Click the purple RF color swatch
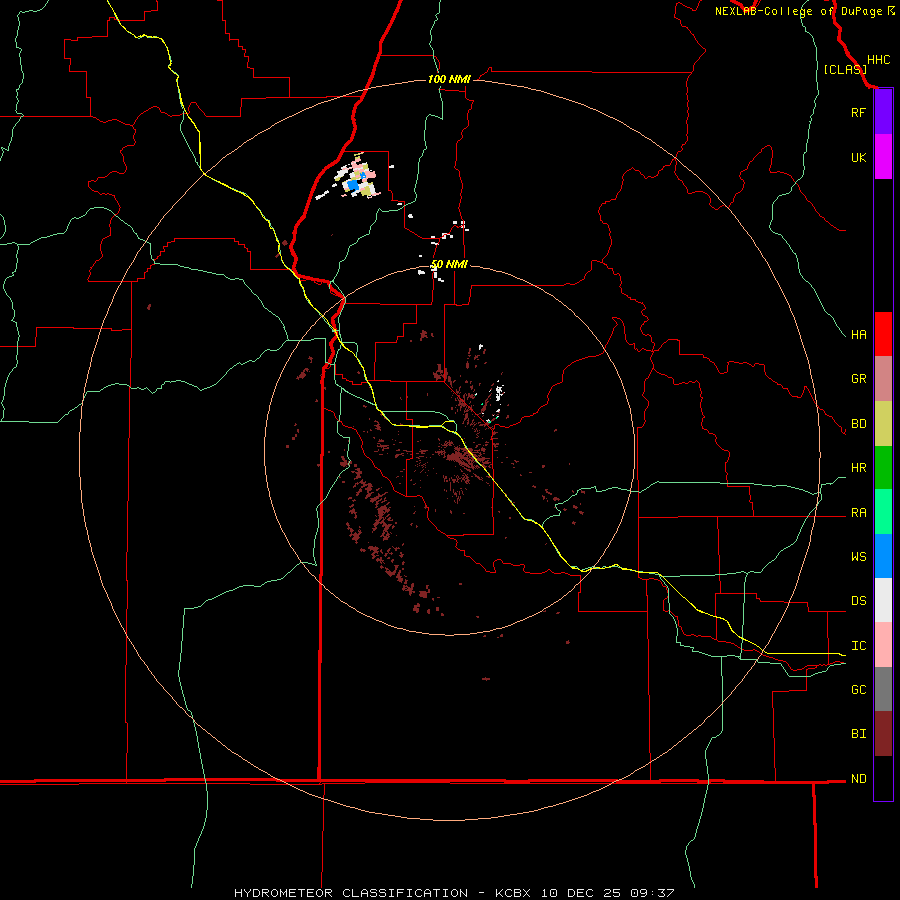This screenshot has height=900, width=900. coord(883,112)
